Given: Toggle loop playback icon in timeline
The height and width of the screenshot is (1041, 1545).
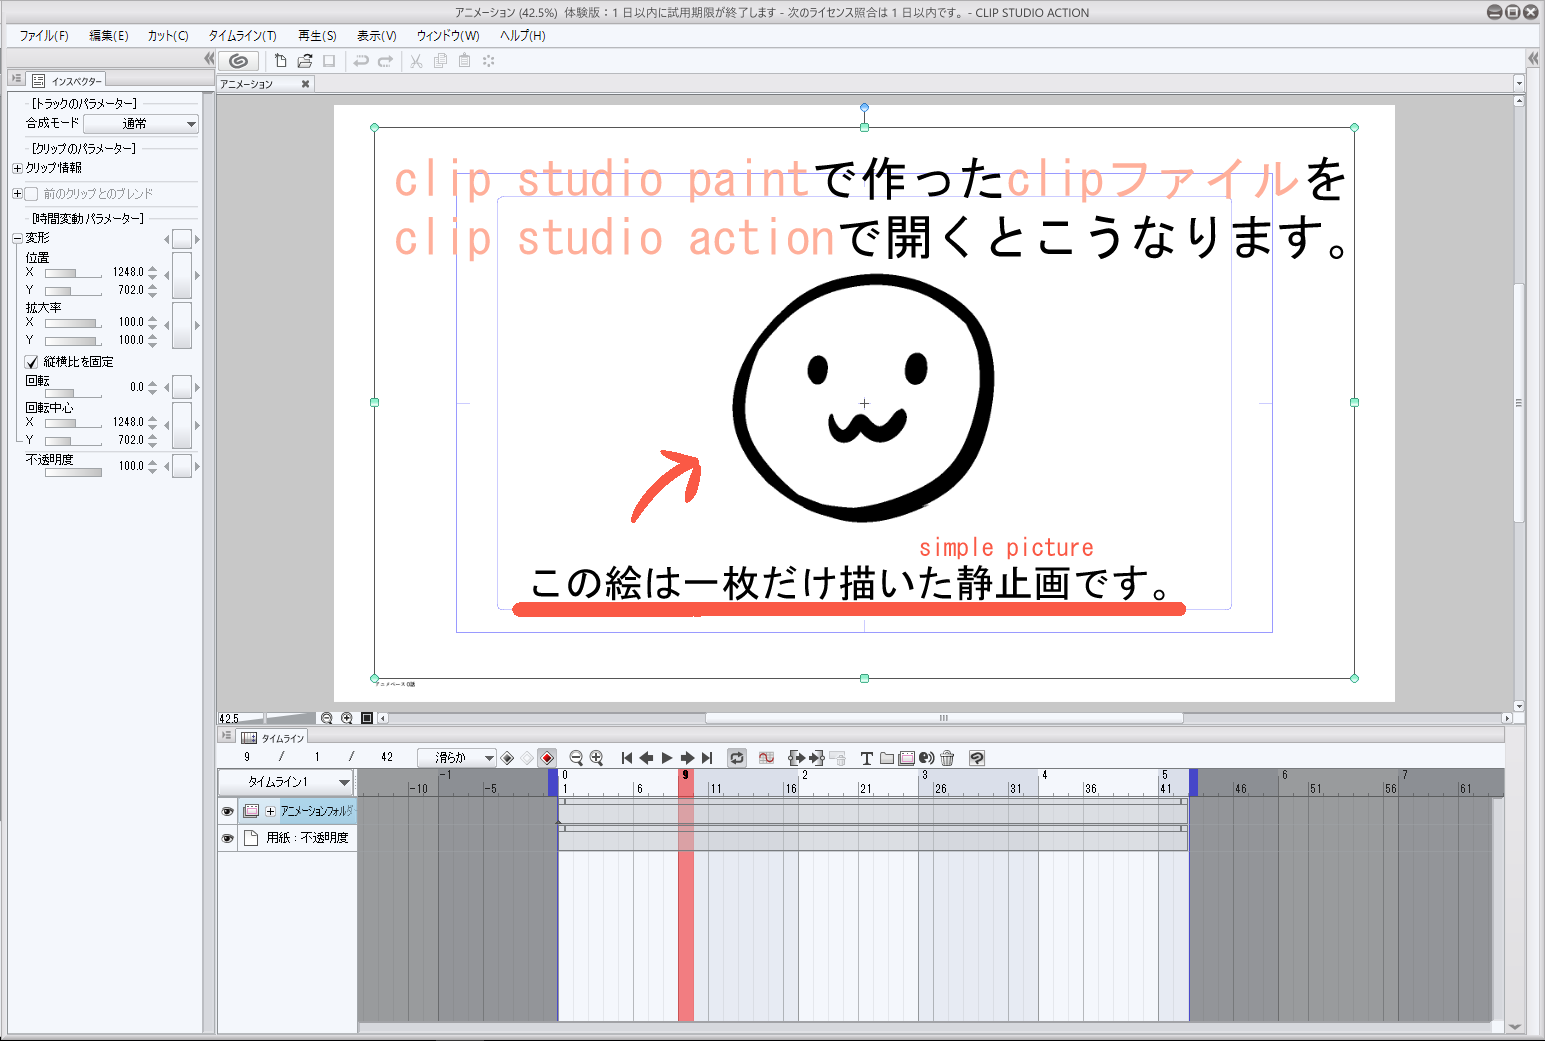Looking at the screenshot, I should tap(737, 758).
